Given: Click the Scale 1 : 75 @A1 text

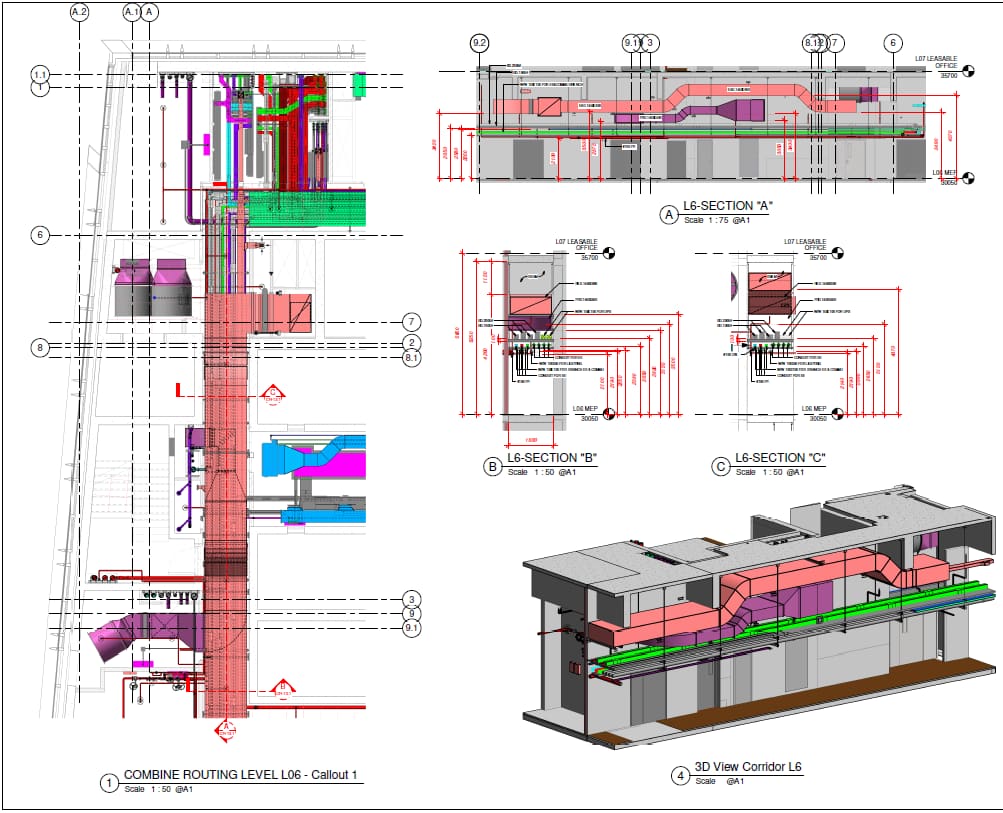Looking at the screenshot, I should (717, 220).
